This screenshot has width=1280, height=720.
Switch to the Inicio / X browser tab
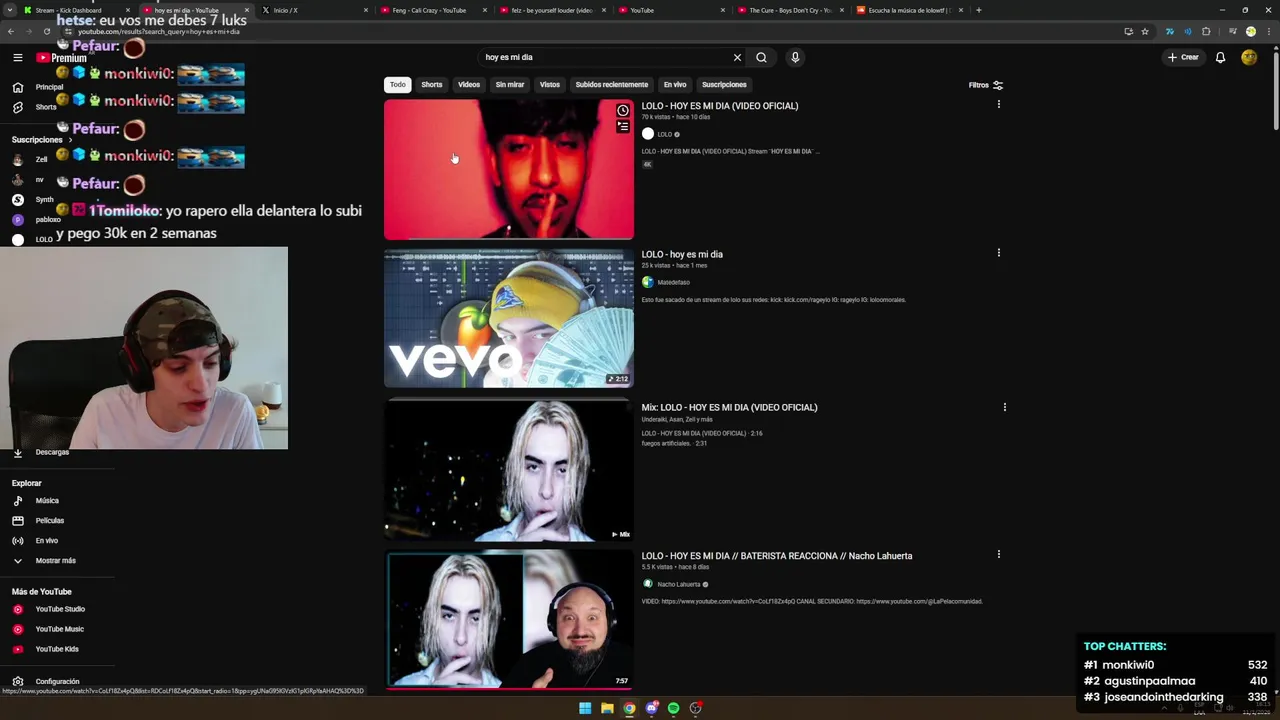click(314, 10)
